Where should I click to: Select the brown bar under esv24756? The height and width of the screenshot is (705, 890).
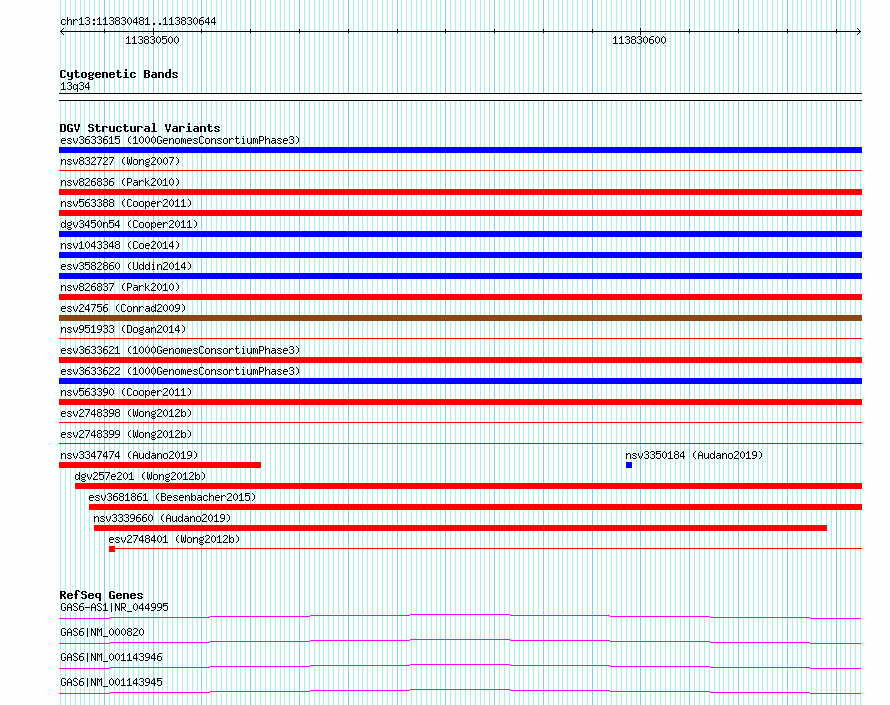(x=460, y=318)
